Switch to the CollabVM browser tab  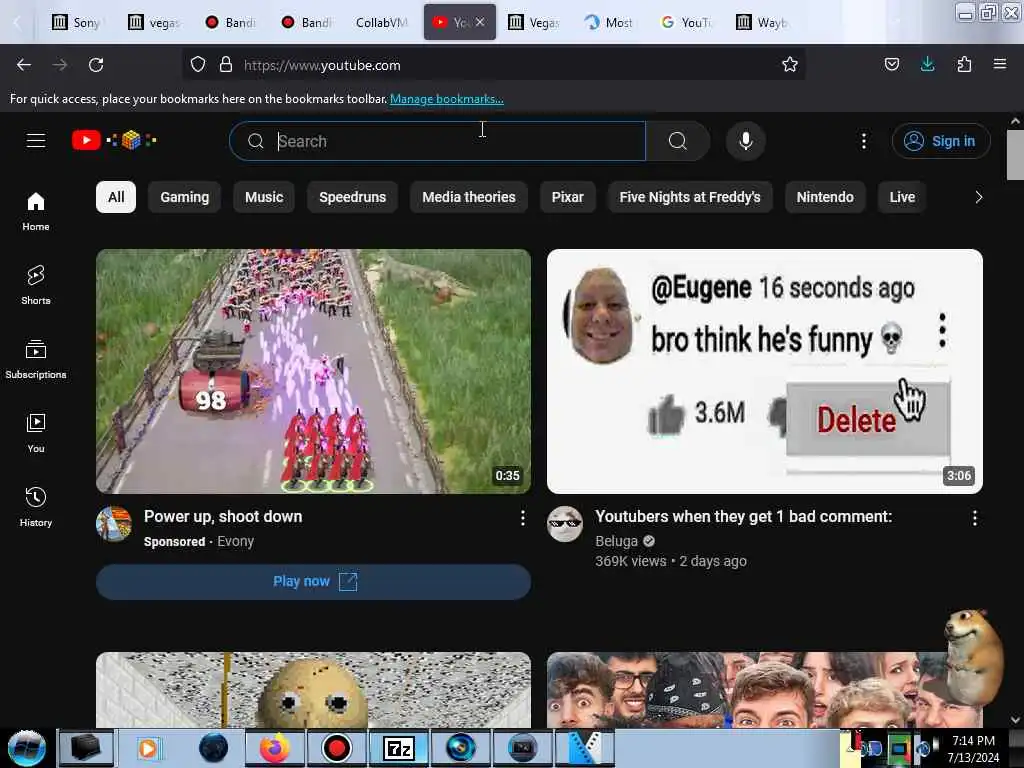381,22
